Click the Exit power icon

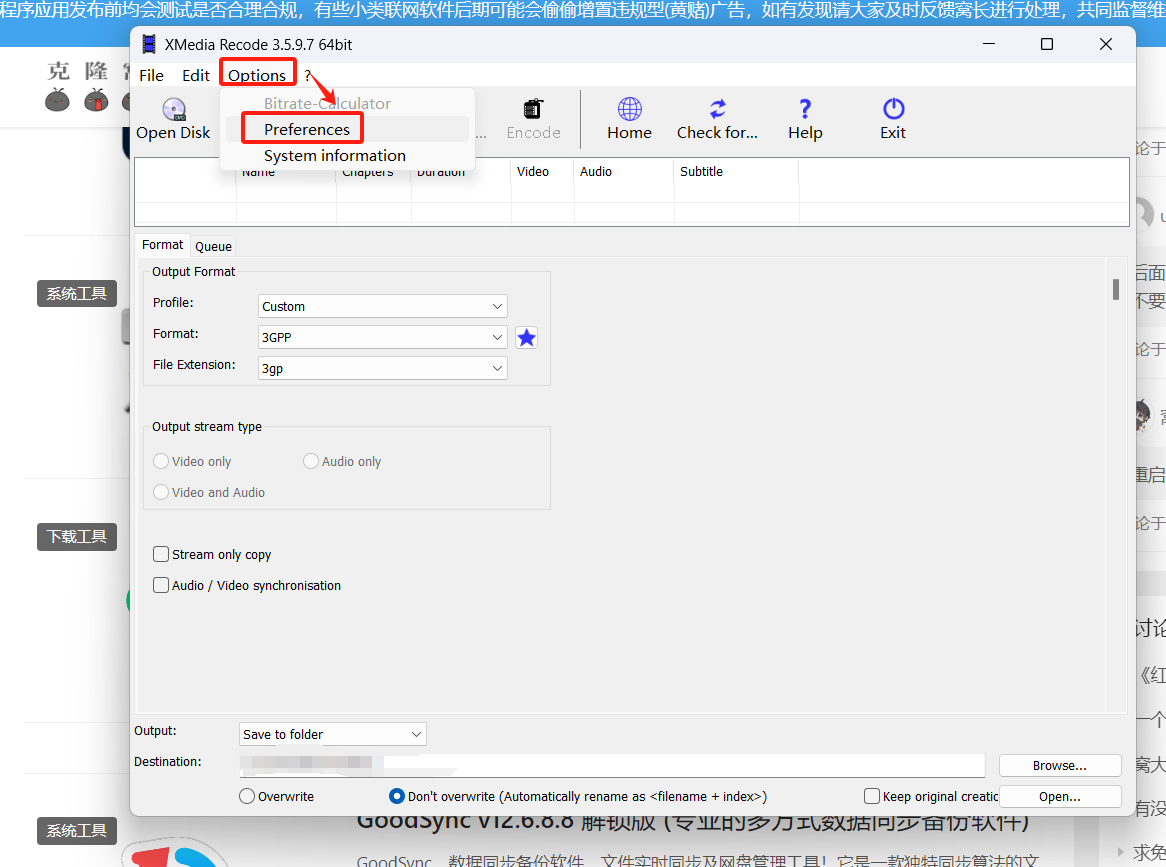click(x=893, y=109)
